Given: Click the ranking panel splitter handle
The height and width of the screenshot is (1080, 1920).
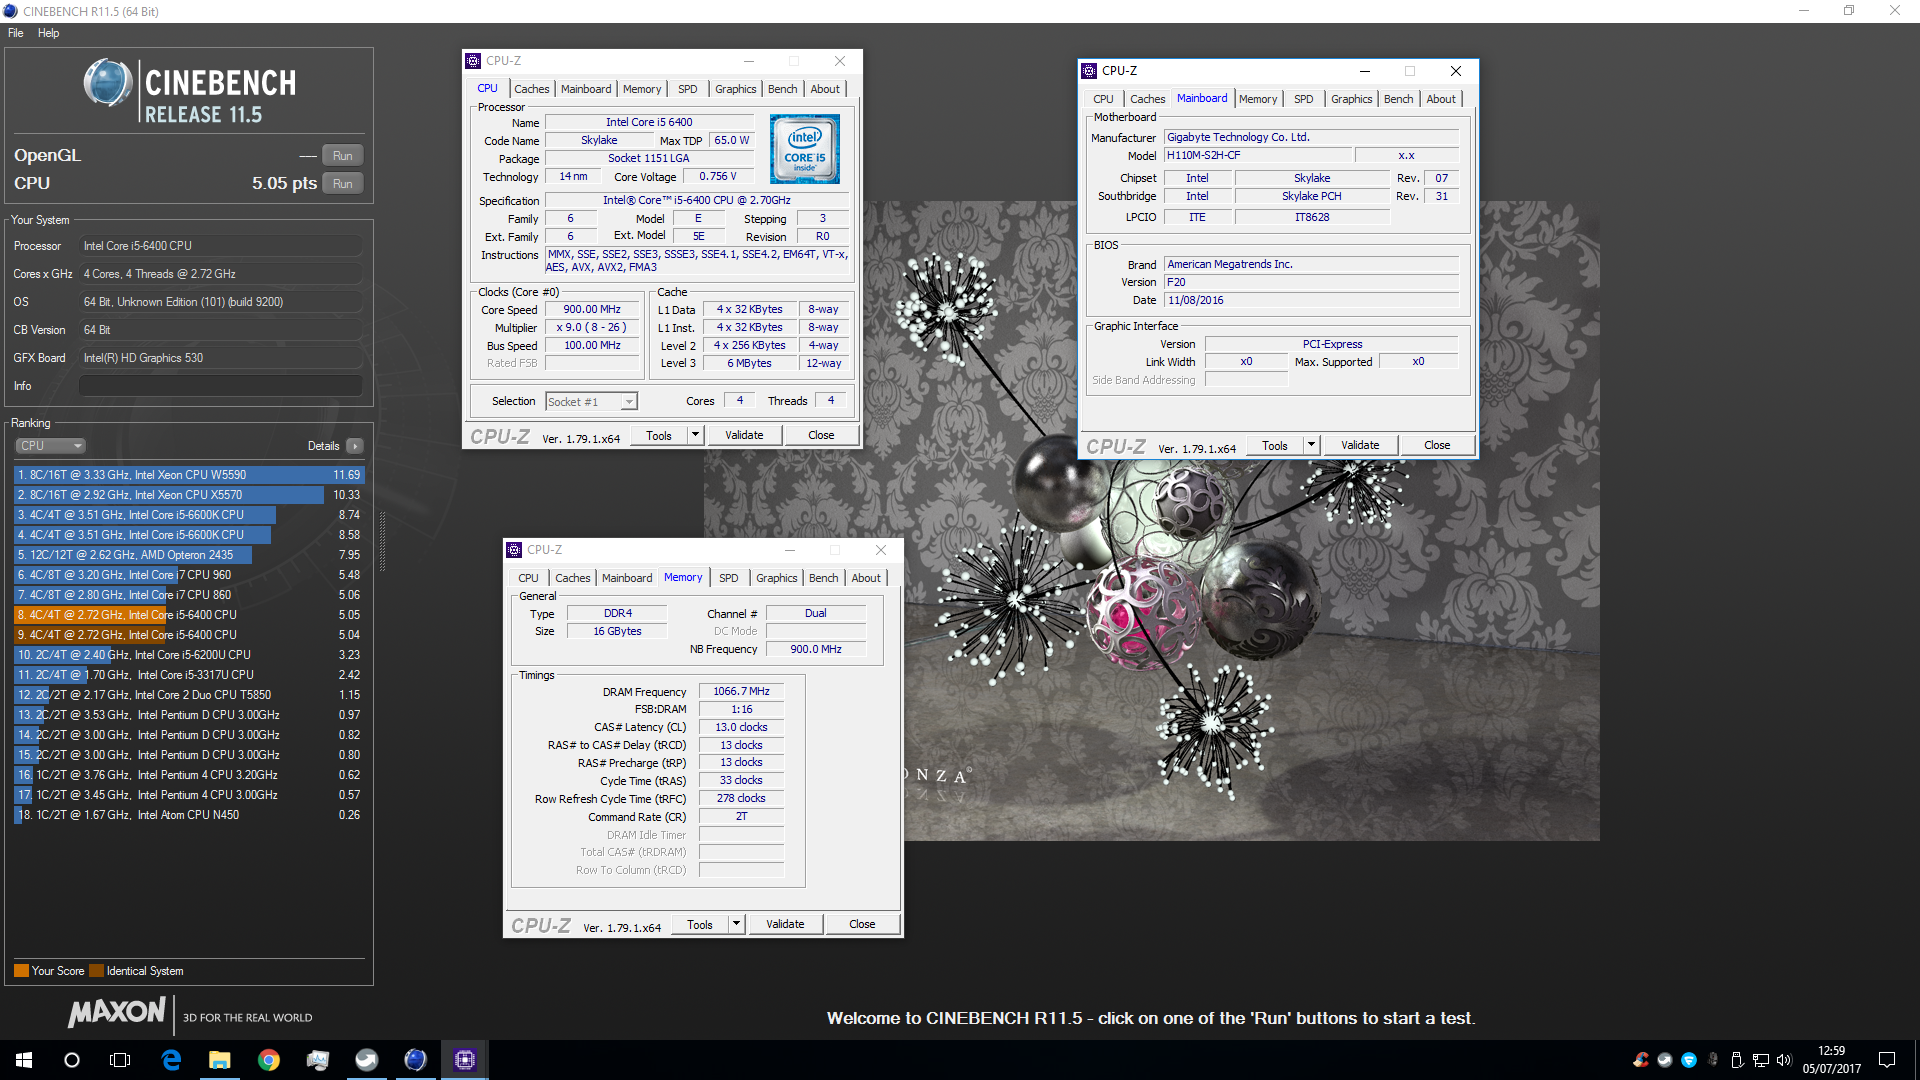Looking at the screenshot, I should tap(382, 541).
